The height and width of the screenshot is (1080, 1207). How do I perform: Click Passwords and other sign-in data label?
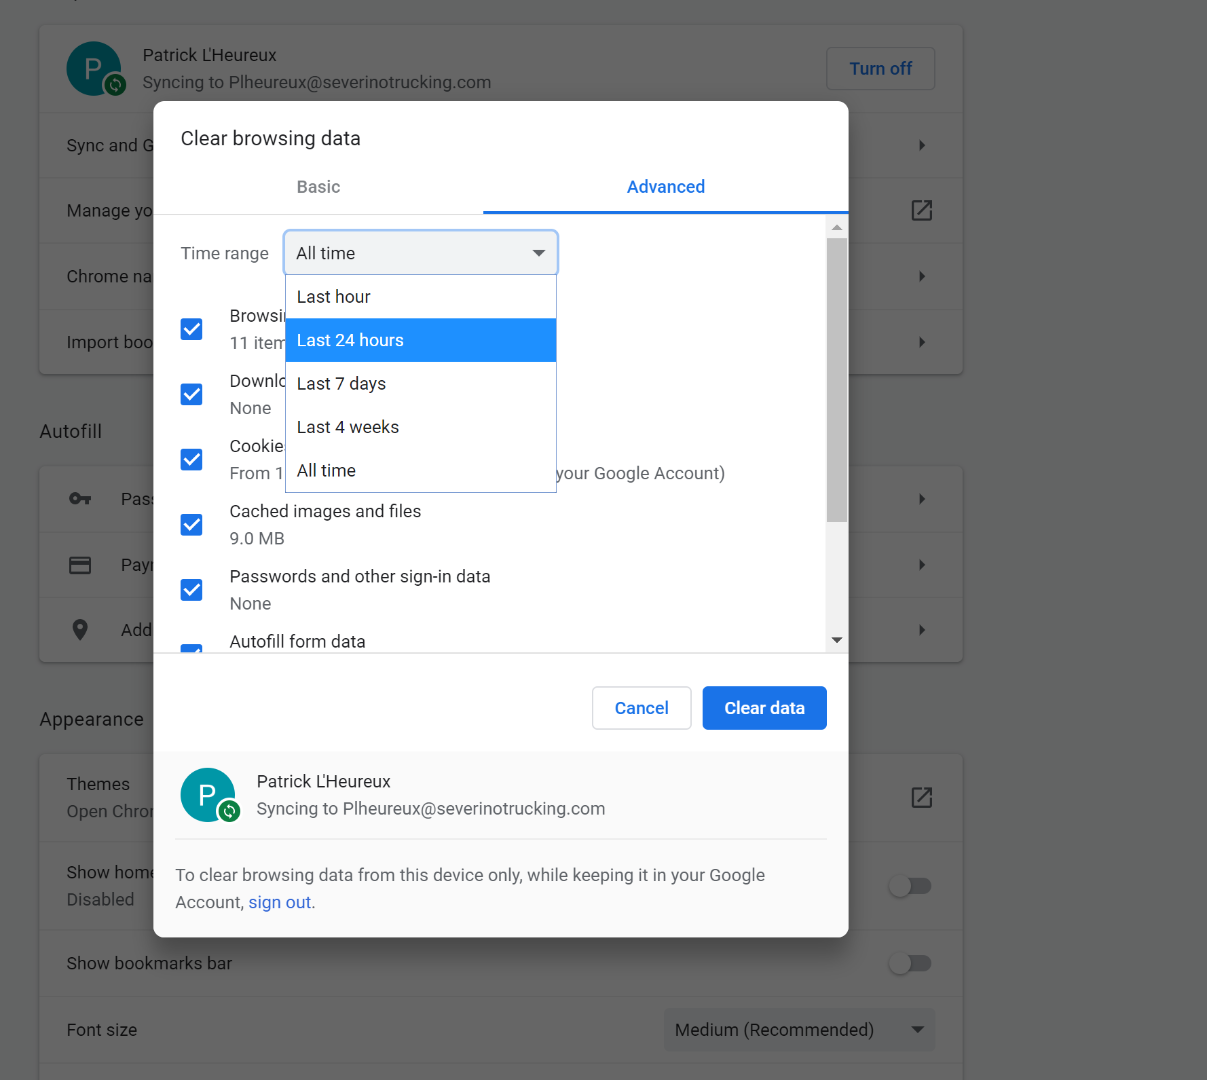point(360,576)
